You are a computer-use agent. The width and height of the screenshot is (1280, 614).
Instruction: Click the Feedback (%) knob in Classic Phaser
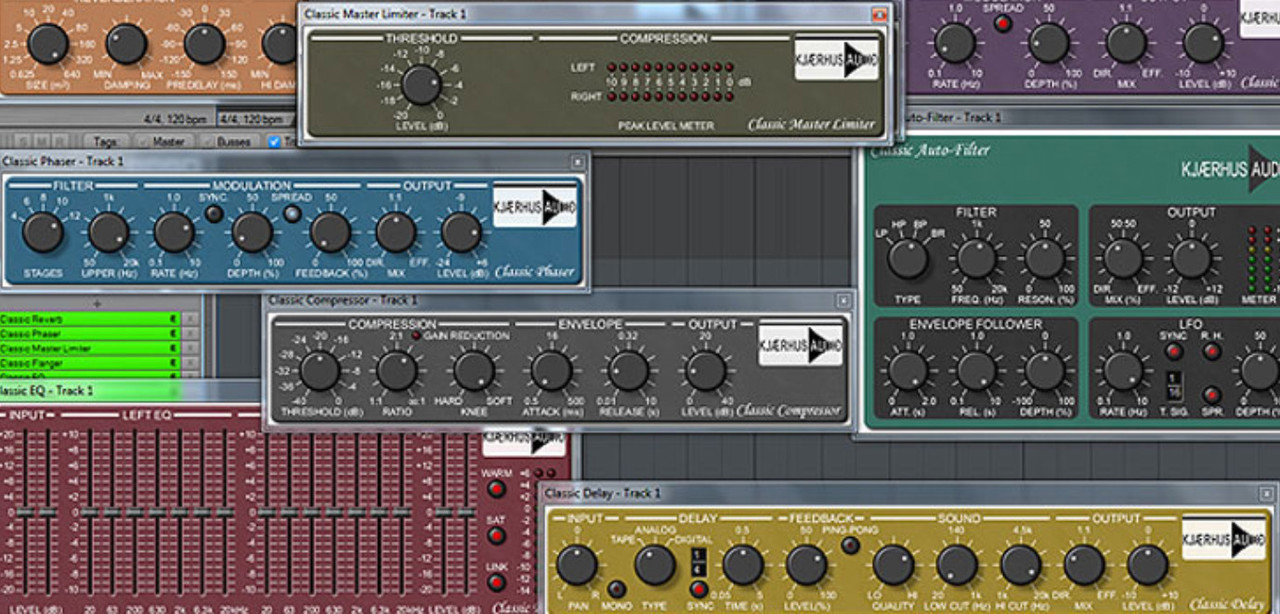(x=330, y=232)
